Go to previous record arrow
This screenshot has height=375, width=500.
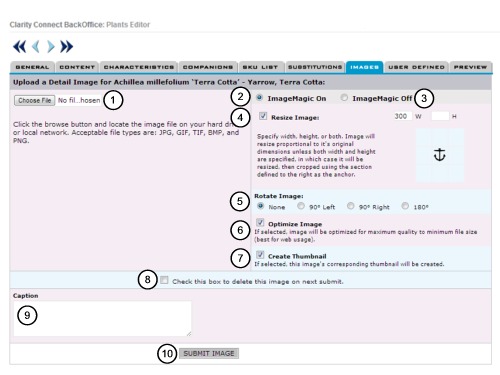click(x=36, y=47)
